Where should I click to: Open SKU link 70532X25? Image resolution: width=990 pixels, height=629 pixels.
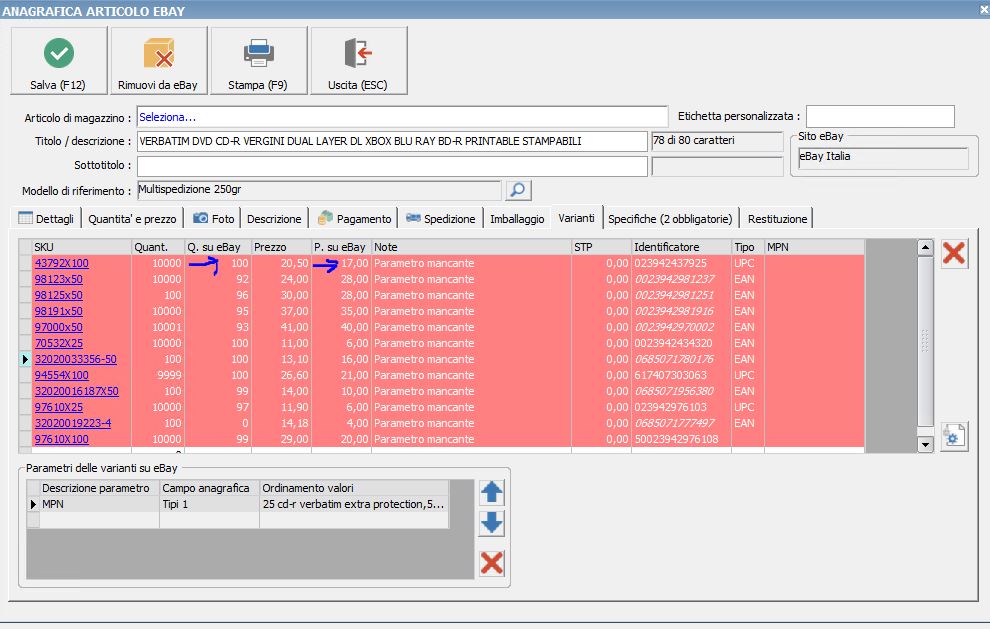pos(59,343)
